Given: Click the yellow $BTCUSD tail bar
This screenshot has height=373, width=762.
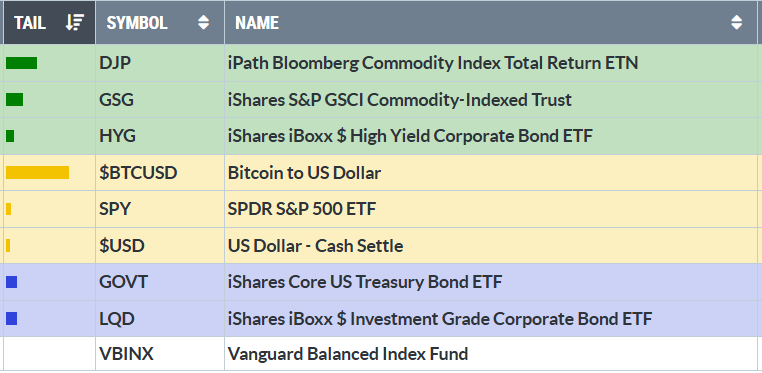Looking at the screenshot, I should [37, 172].
